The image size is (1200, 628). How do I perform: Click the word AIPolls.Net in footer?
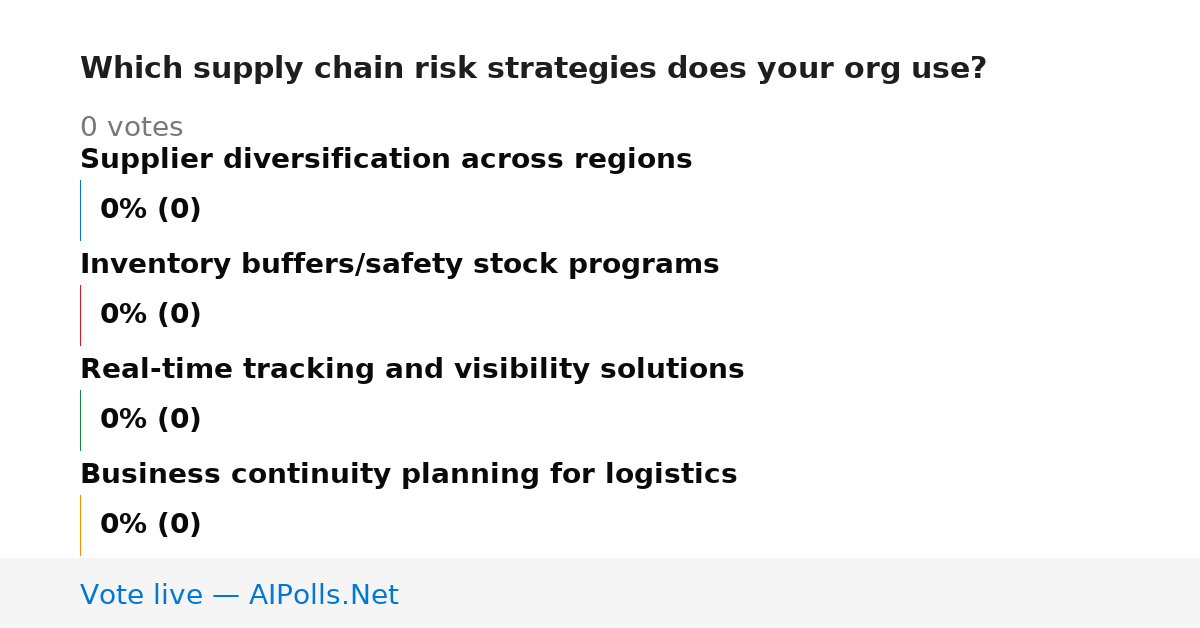323,596
